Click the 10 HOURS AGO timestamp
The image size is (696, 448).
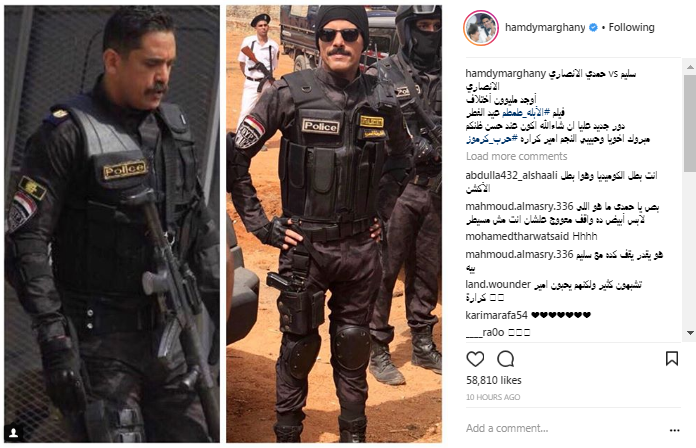[x=493, y=397]
